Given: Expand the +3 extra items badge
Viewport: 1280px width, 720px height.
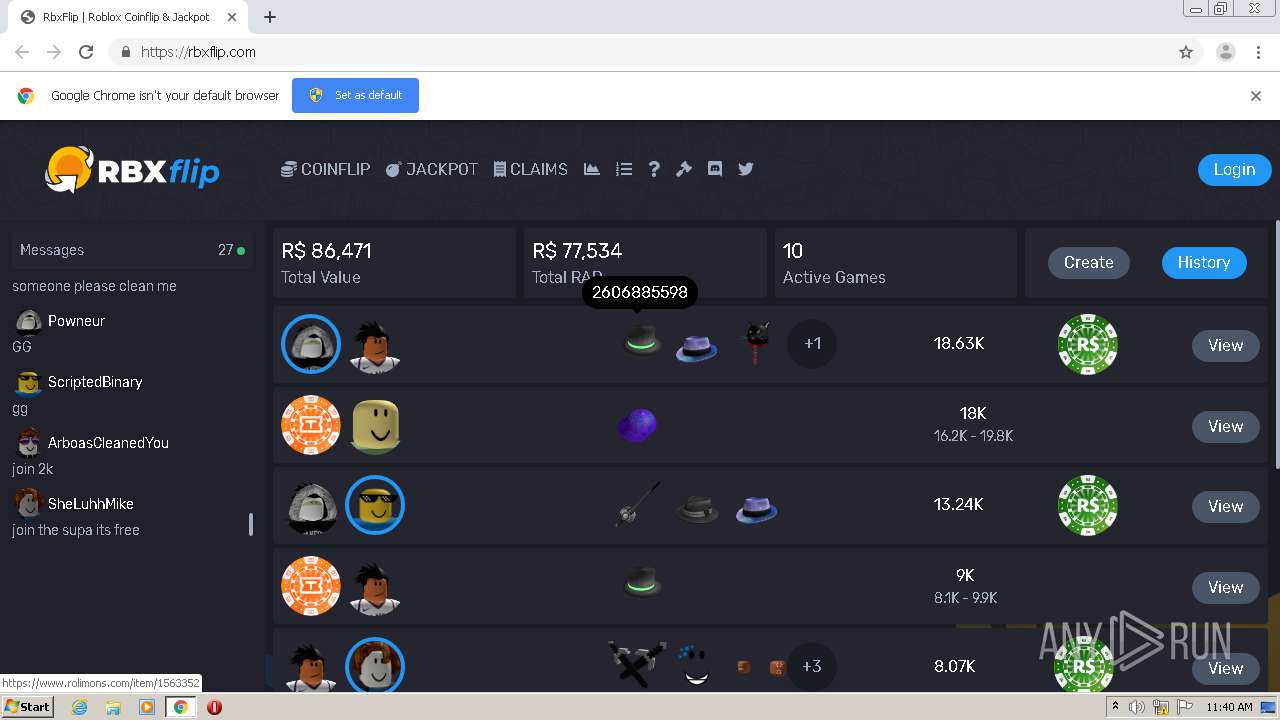Looking at the screenshot, I should (x=812, y=666).
